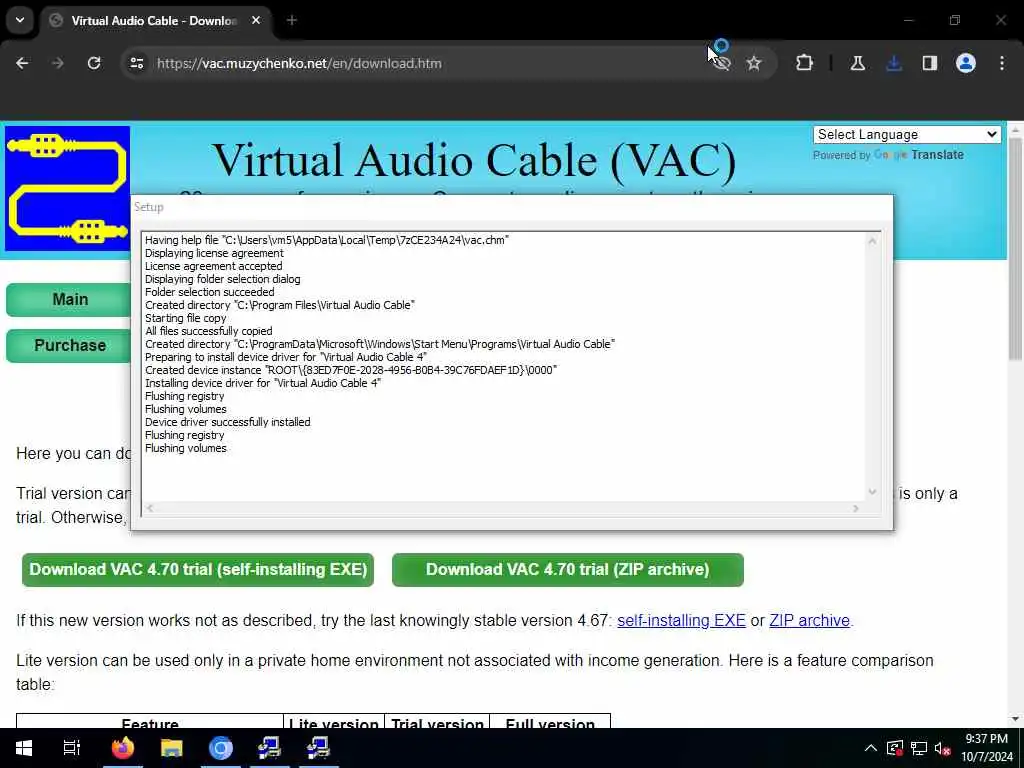
Task: Launch Firefox from the taskbar
Action: click(x=122, y=748)
